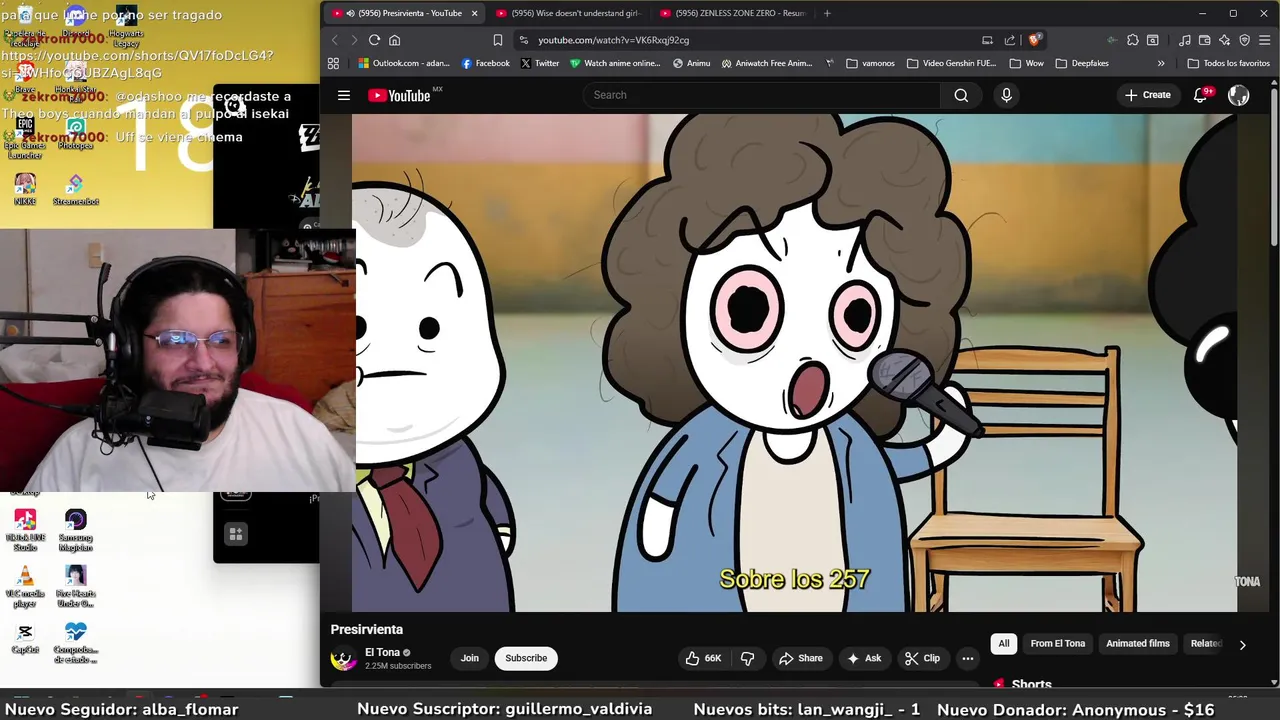The width and height of the screenshot is (1280, 720).
Task: Click the browser address bar URL
Action: pyautogui.click(x=613, y=40)
